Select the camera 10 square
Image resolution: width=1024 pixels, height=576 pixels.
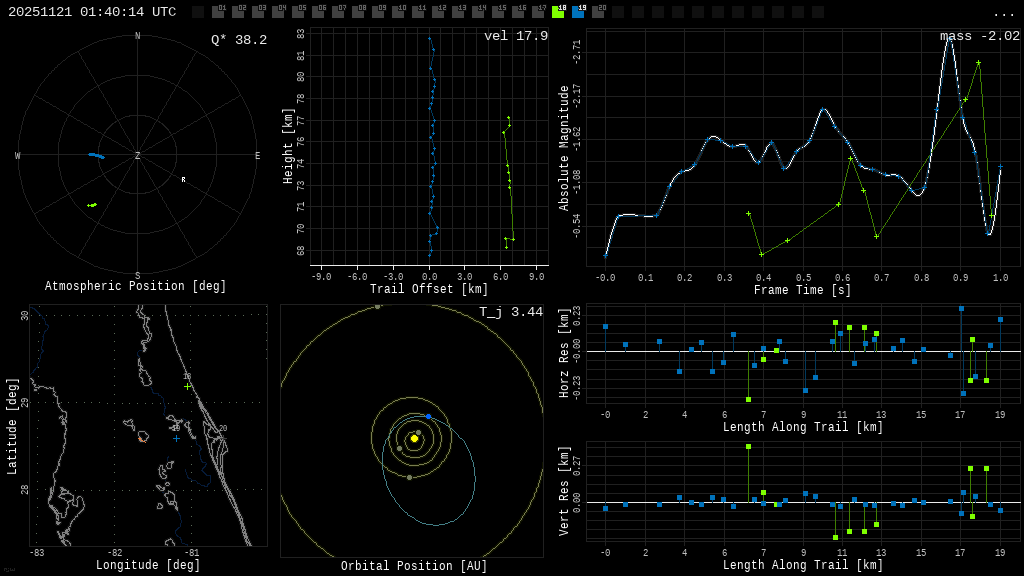398,13
